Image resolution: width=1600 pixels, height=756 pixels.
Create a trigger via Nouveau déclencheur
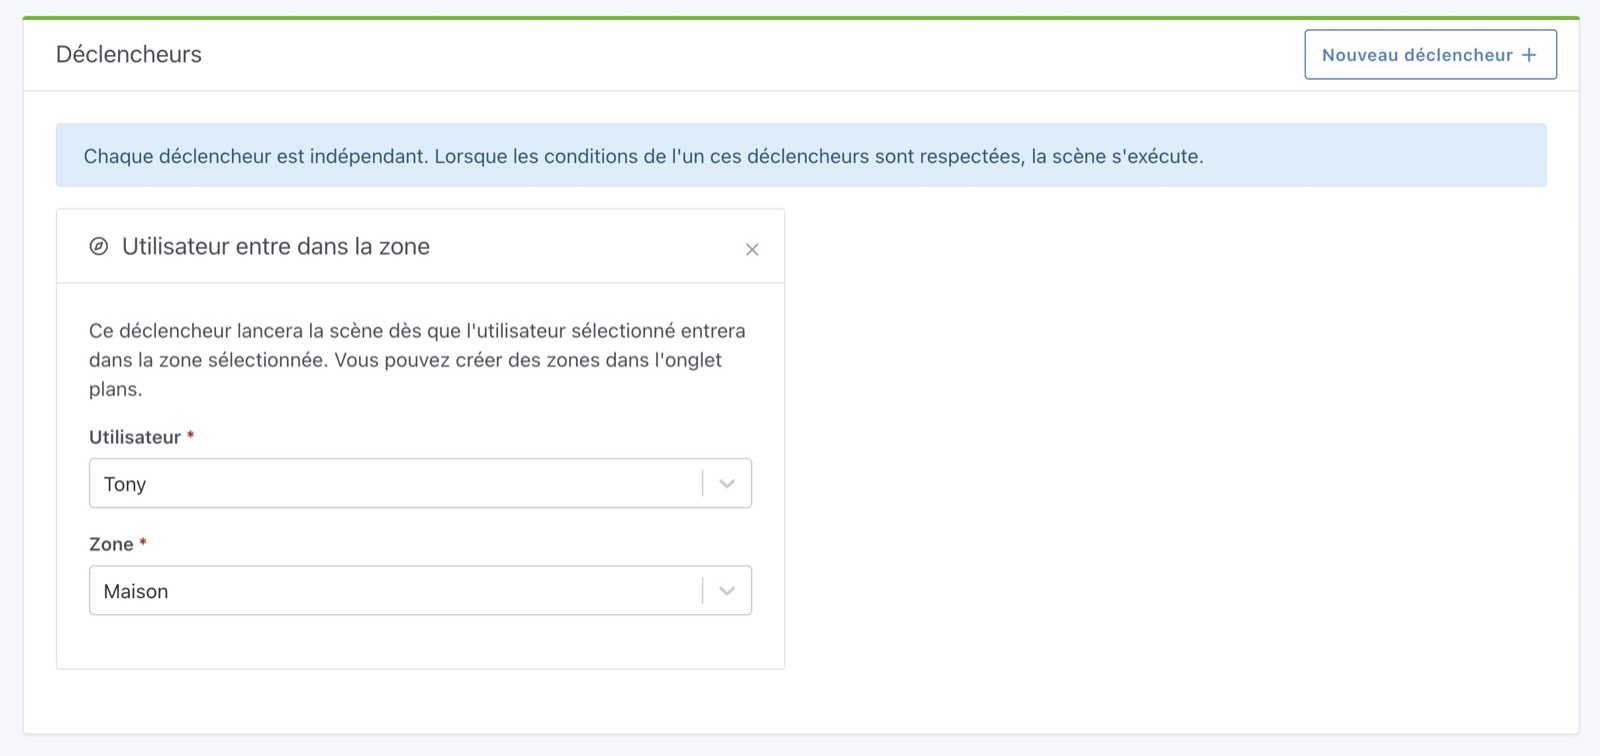pos(1430,55)
